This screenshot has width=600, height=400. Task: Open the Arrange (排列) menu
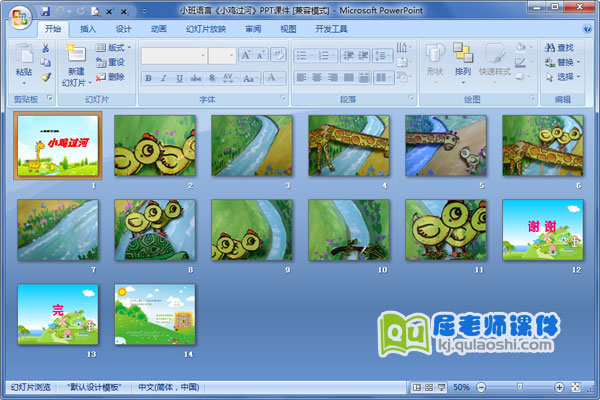(x=463, y=64)
